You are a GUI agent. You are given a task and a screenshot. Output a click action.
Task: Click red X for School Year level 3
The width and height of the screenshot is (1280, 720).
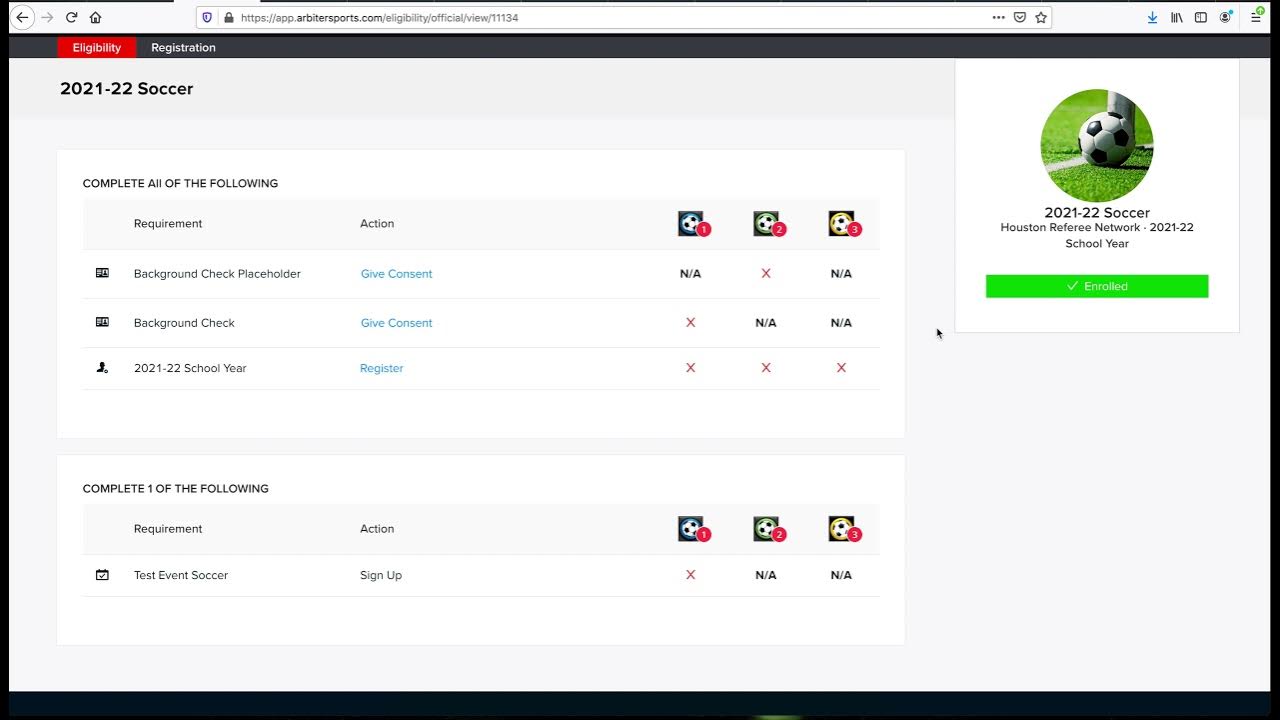(x=841, y=368)
